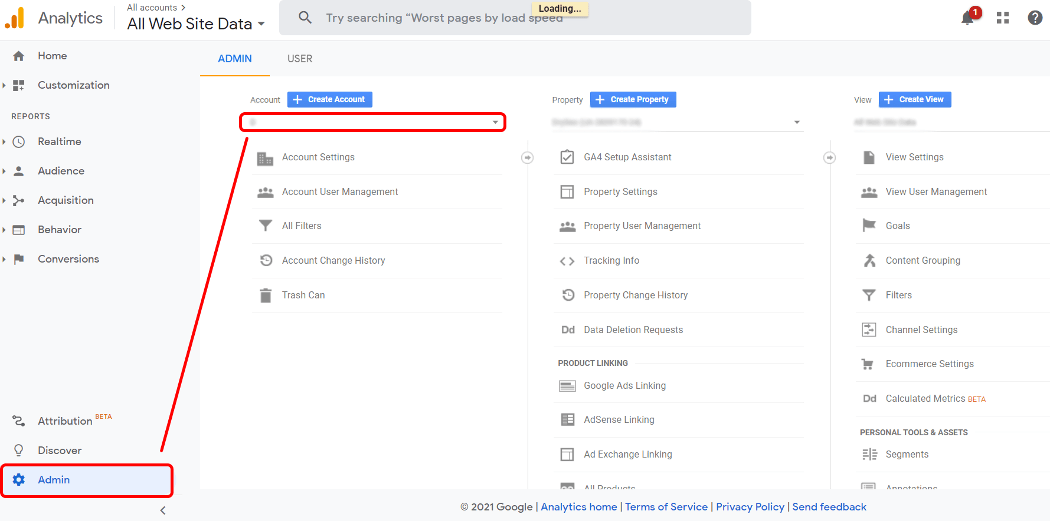Click the Ecommerce Settings cart icon
The image size is (1052, 522).
869,364
